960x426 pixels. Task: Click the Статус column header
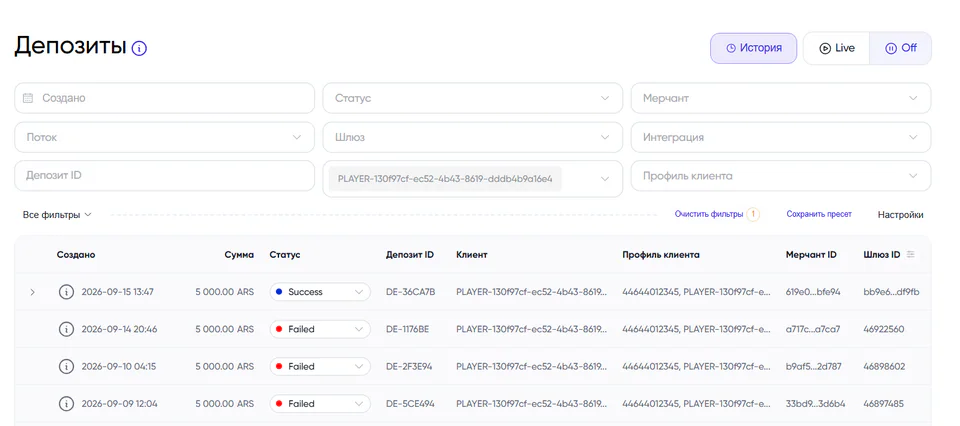285,255
